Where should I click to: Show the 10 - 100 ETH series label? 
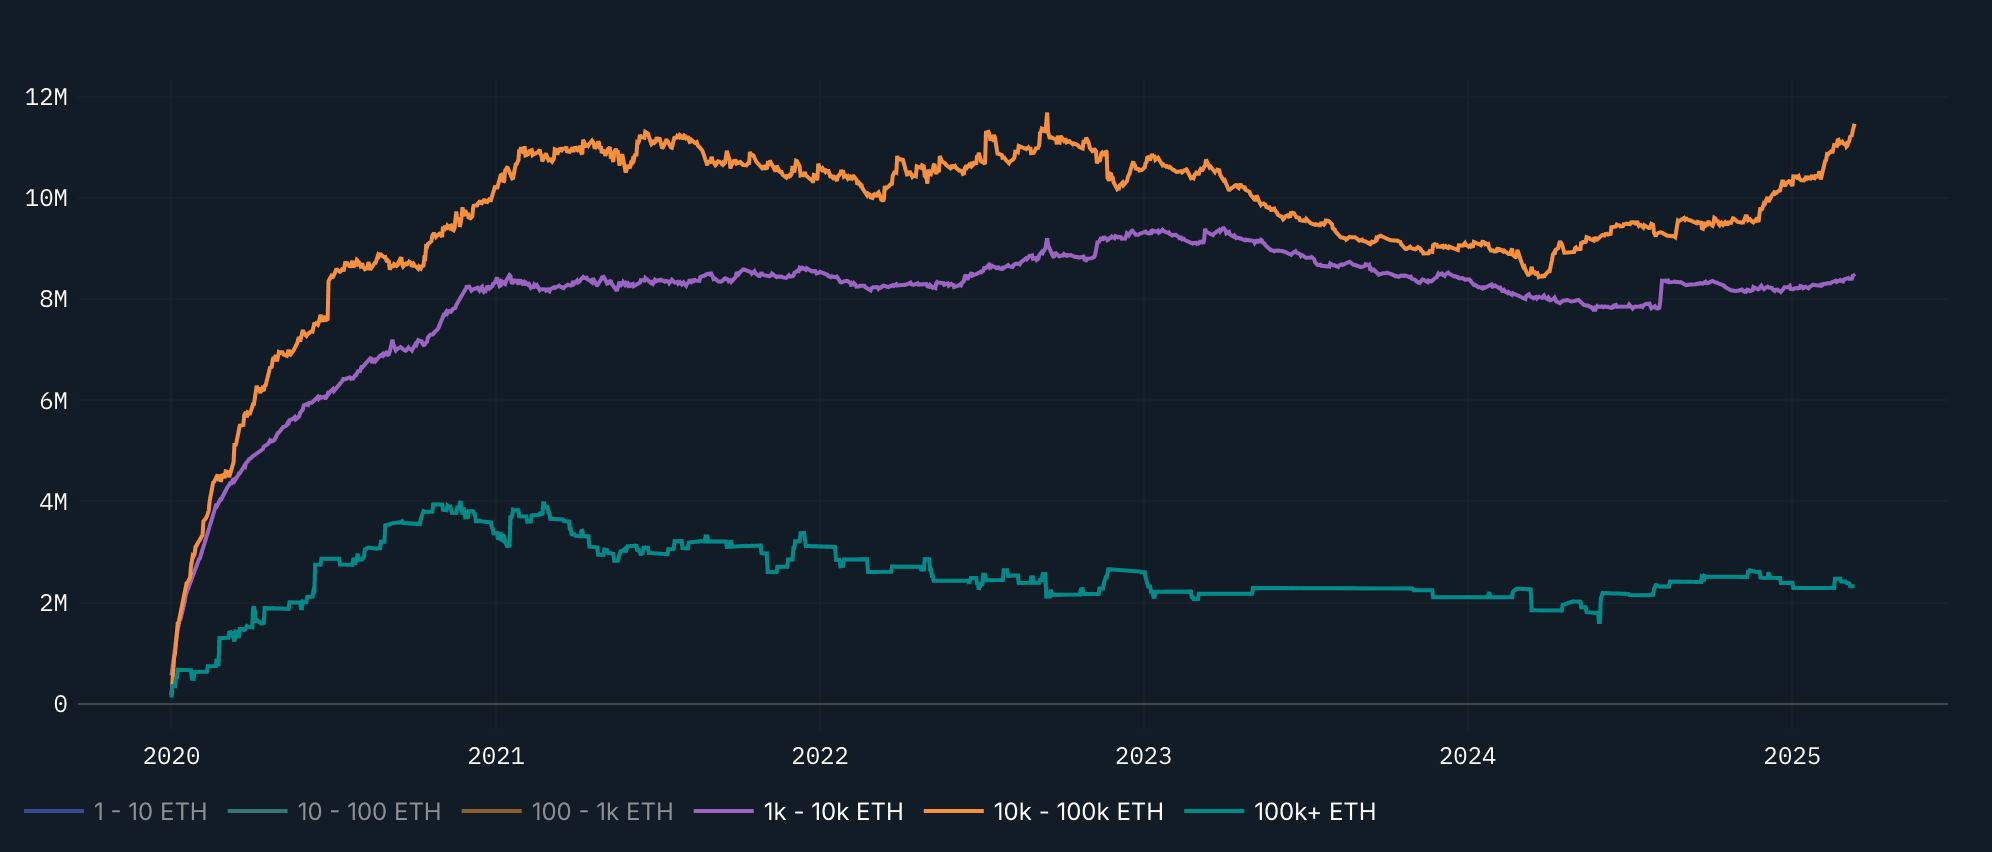click(369, 812)
